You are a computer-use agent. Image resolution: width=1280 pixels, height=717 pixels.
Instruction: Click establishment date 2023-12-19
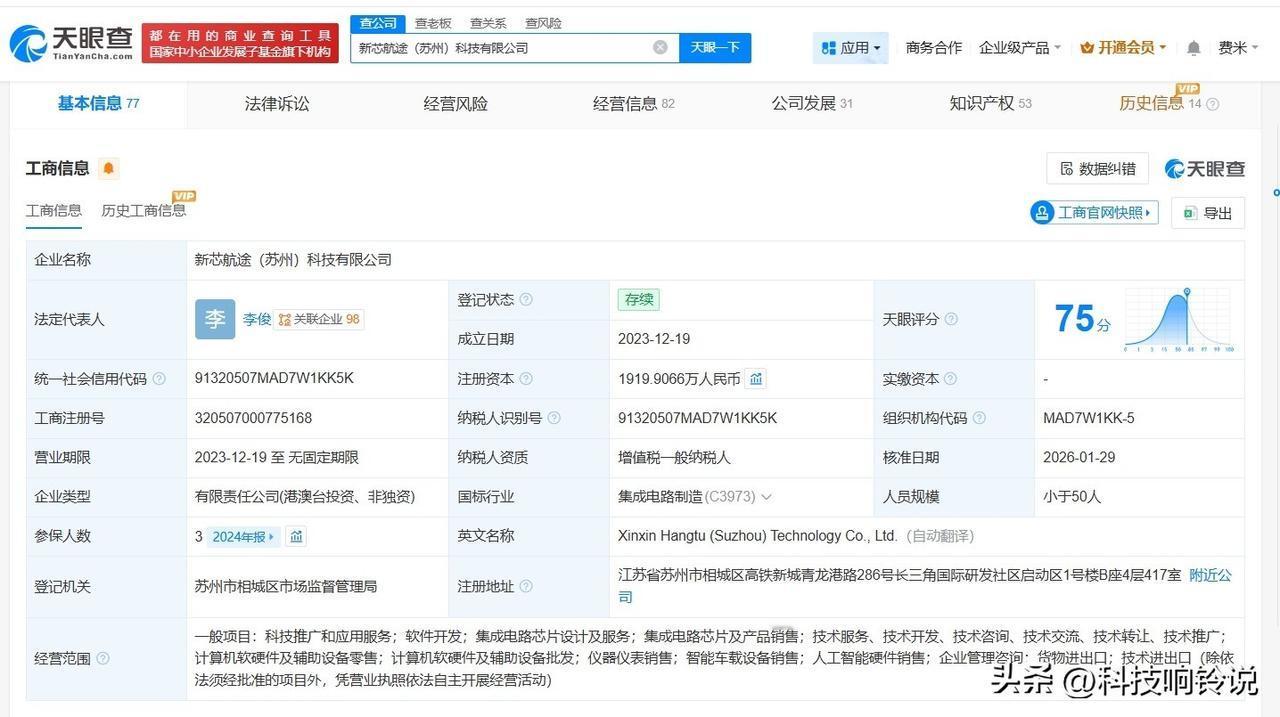[x=654, y=339]
